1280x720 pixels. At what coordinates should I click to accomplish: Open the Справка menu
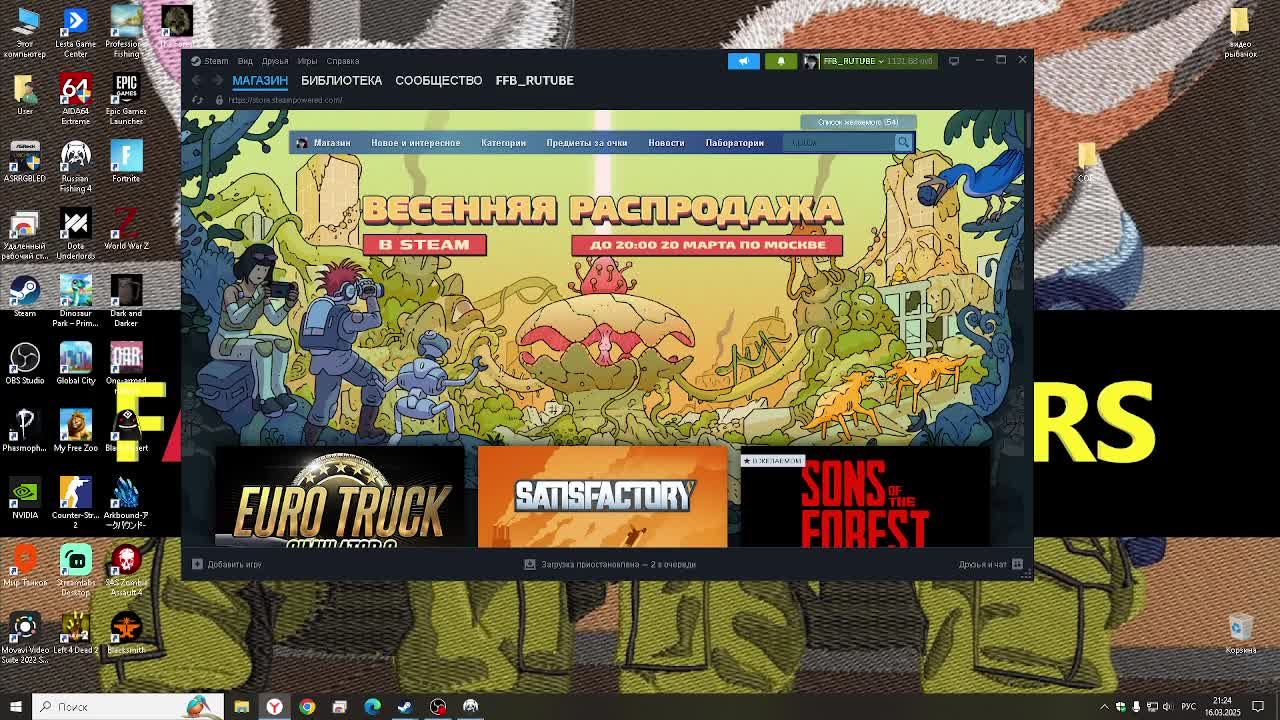(x=343, y=61)
